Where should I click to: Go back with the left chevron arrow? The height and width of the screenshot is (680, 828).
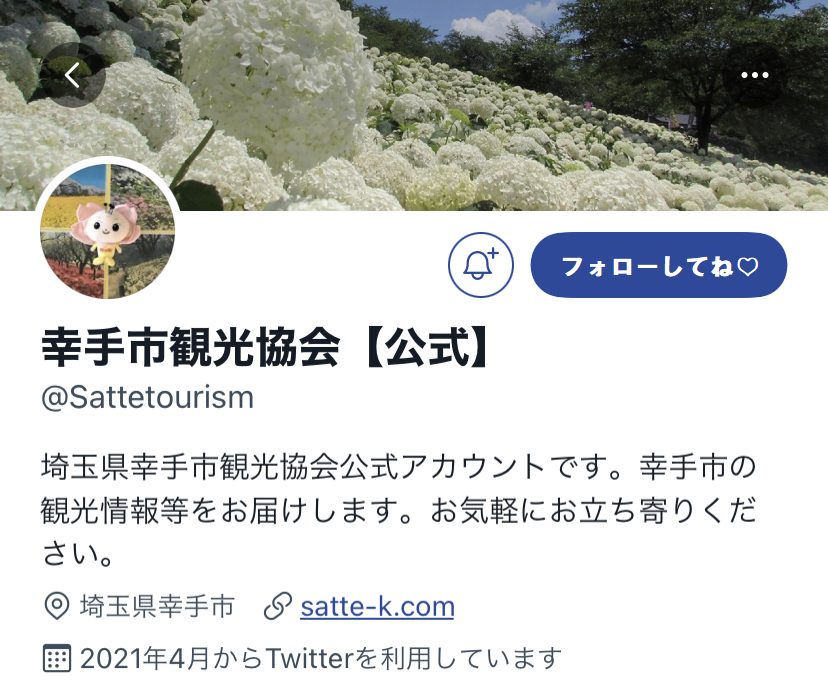coord(73,75)
